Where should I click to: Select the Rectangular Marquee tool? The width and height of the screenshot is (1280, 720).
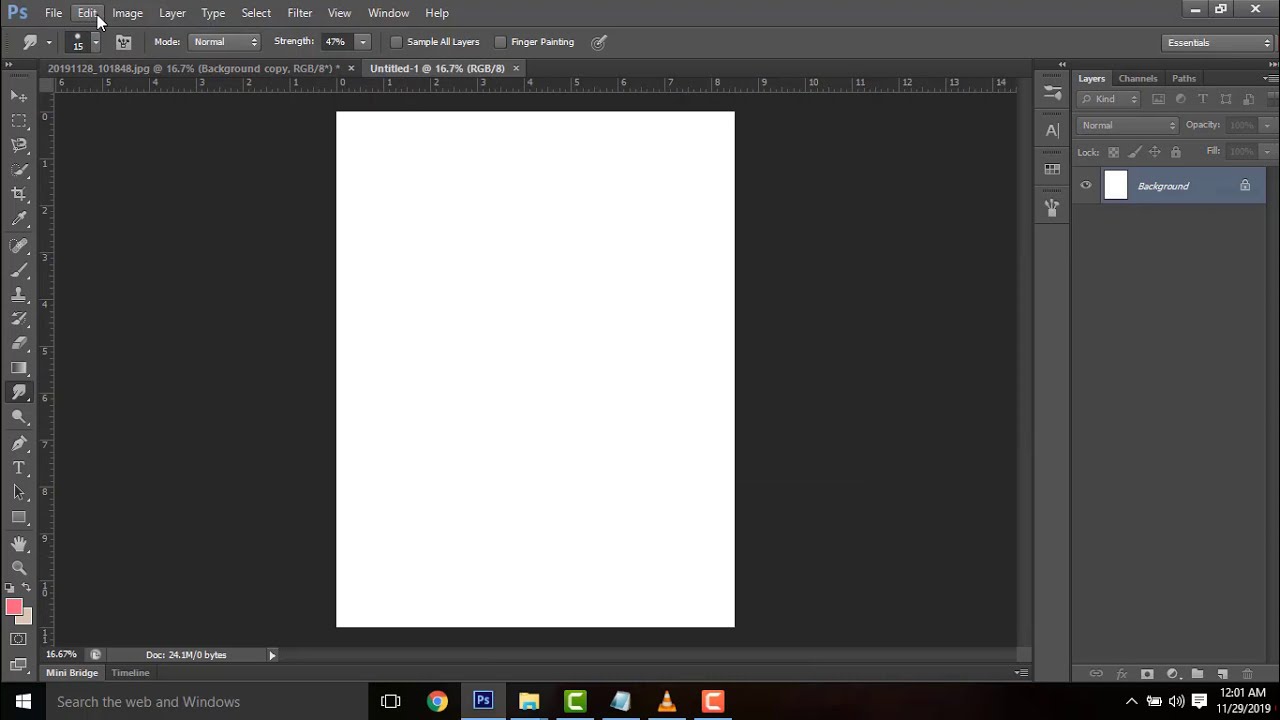click(19, 121)
